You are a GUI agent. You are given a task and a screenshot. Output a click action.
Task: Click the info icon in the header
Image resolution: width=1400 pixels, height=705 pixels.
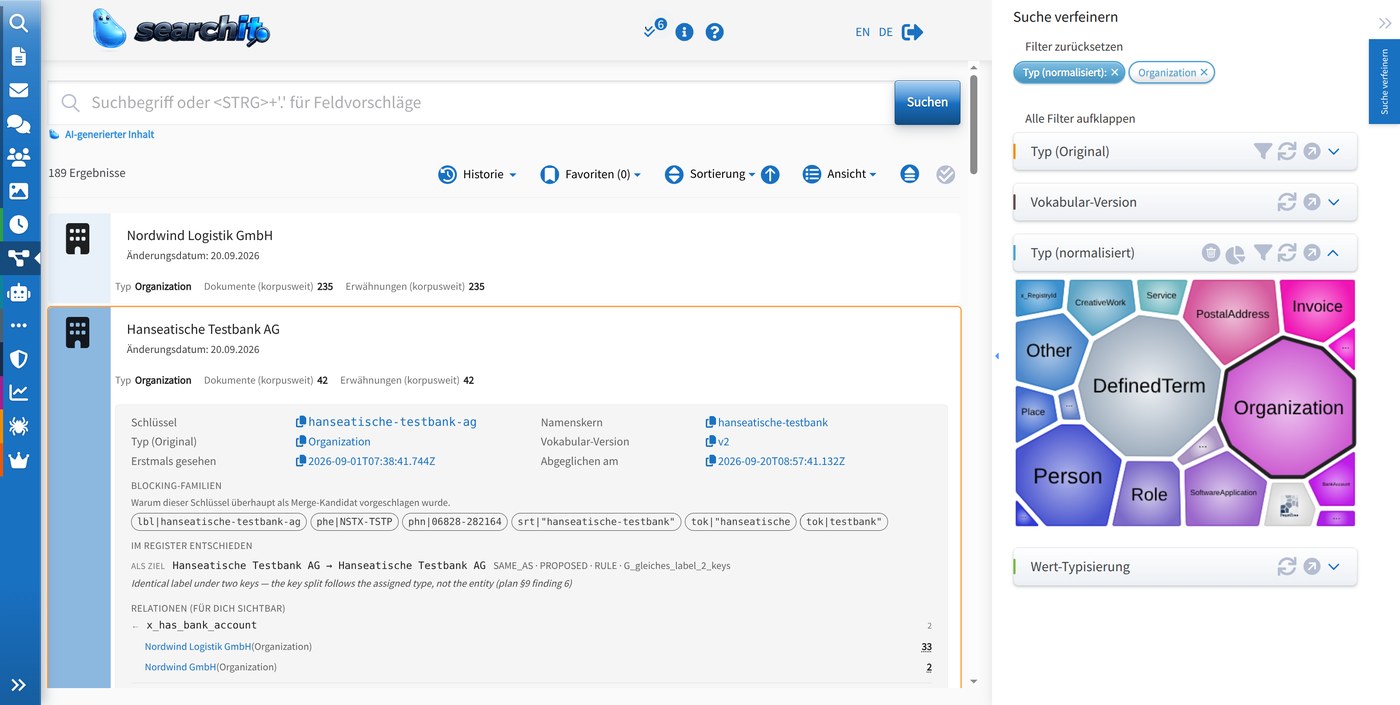tap(684, 32)
